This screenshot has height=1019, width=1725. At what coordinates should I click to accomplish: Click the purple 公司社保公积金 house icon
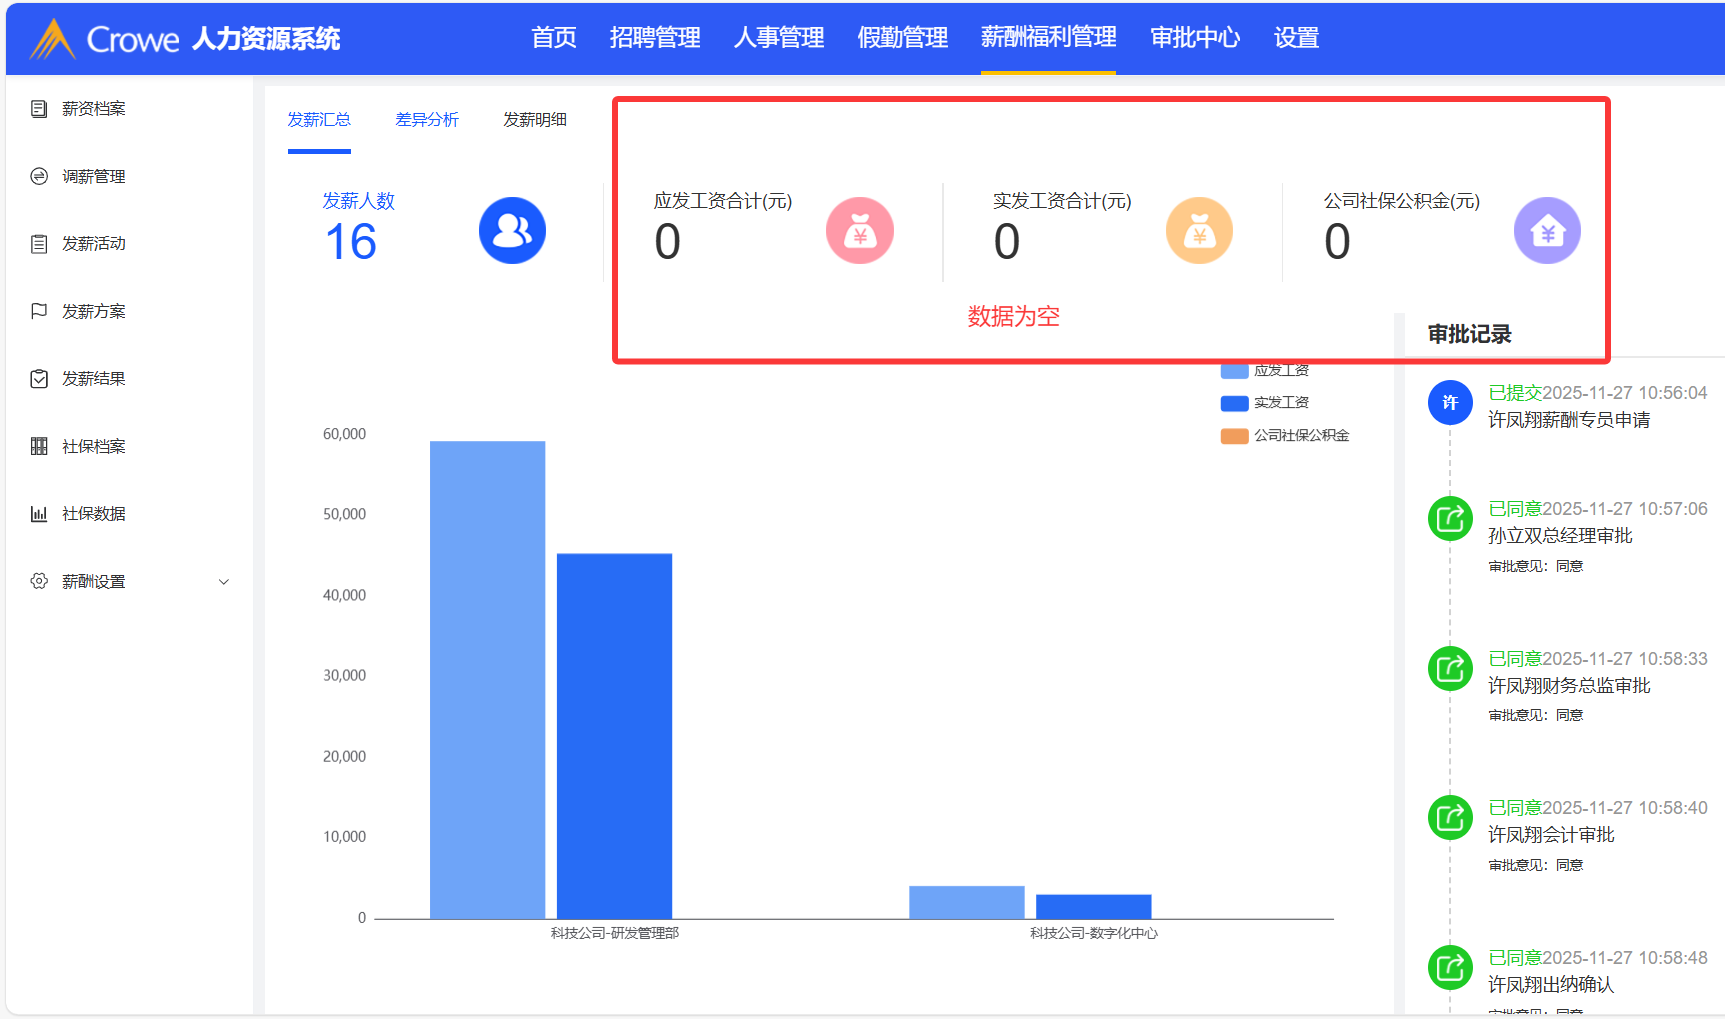point(1547,231)
